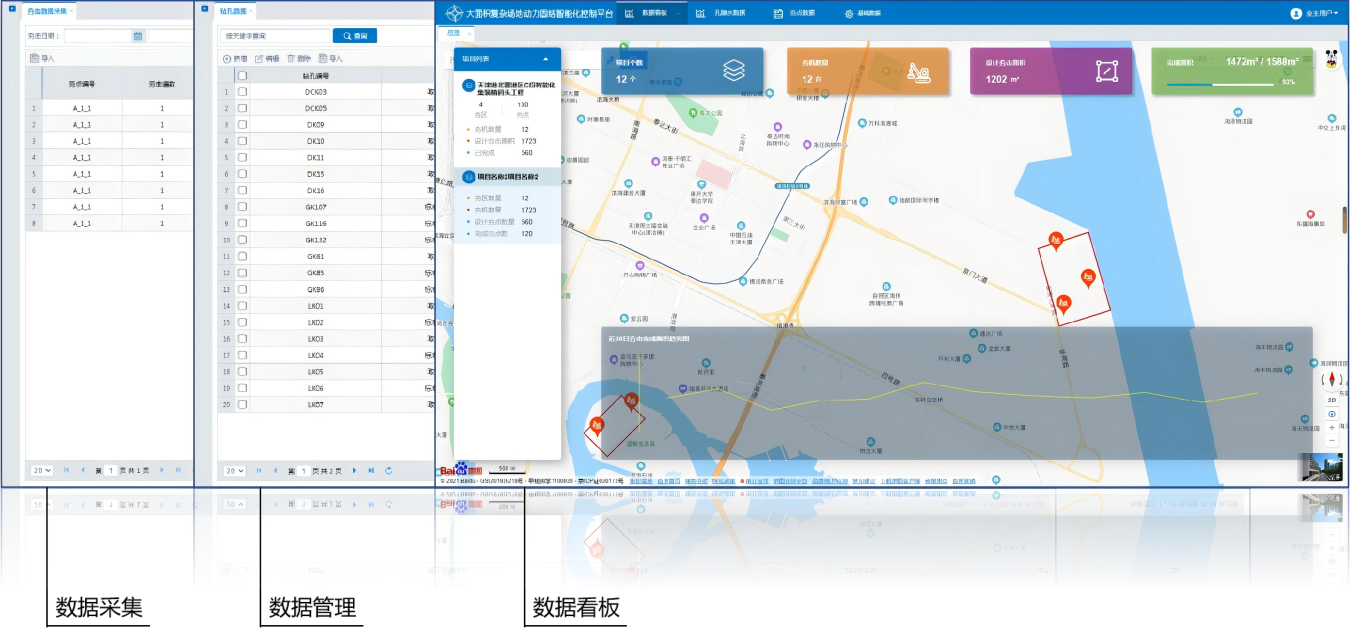
Task: Click the map zoom-in plus button
Action: (1331, 427)
